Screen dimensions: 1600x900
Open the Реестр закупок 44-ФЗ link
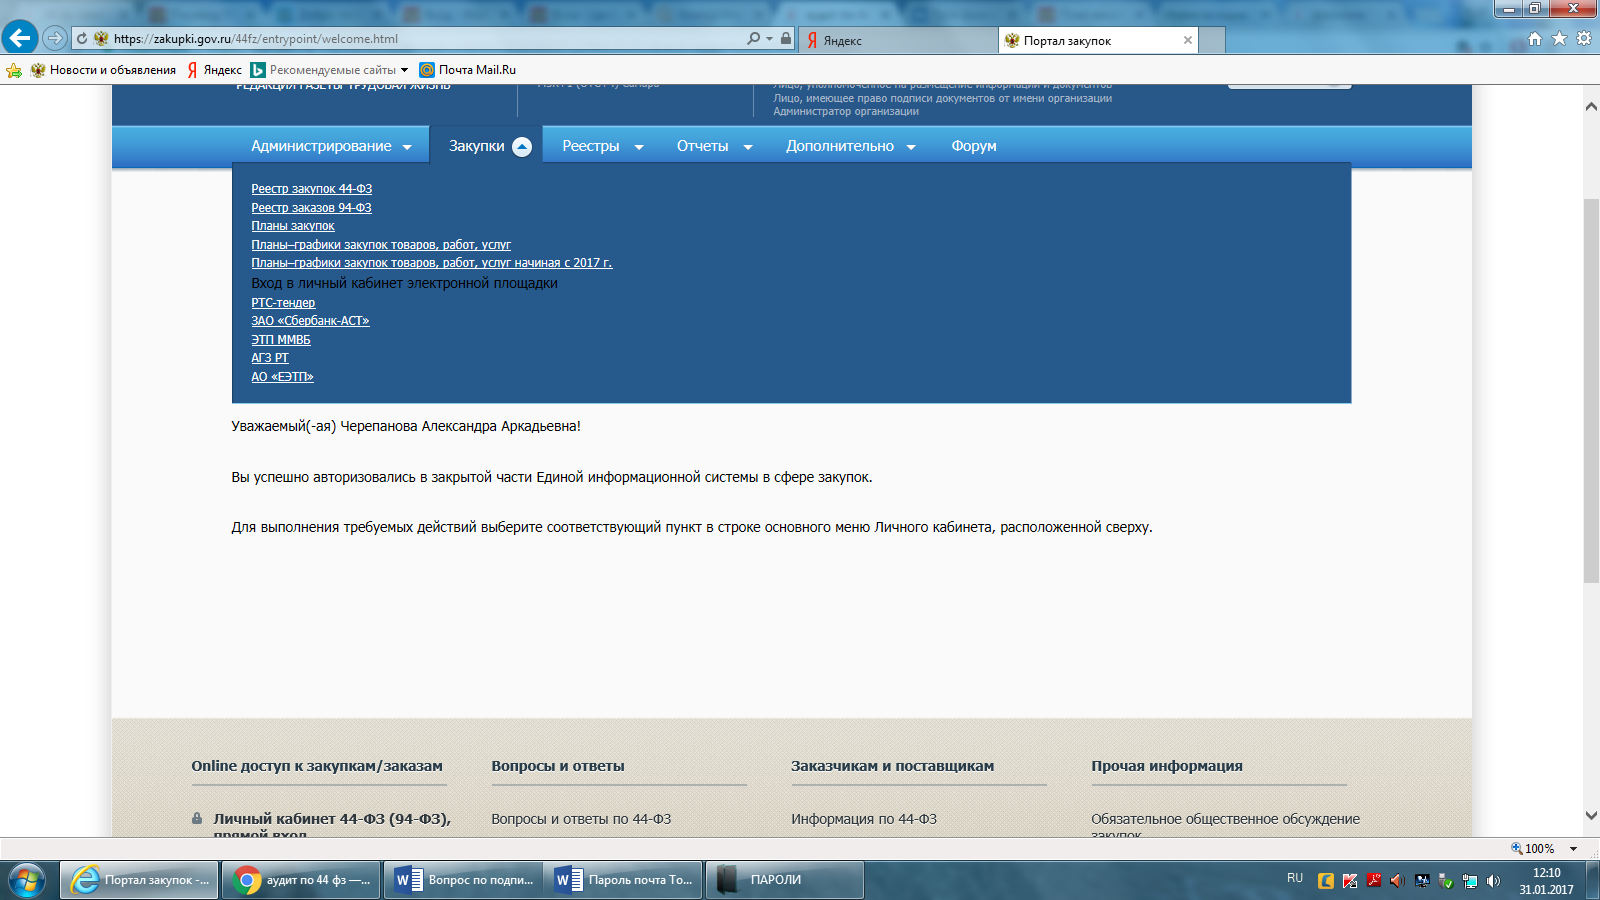point(311,189)
